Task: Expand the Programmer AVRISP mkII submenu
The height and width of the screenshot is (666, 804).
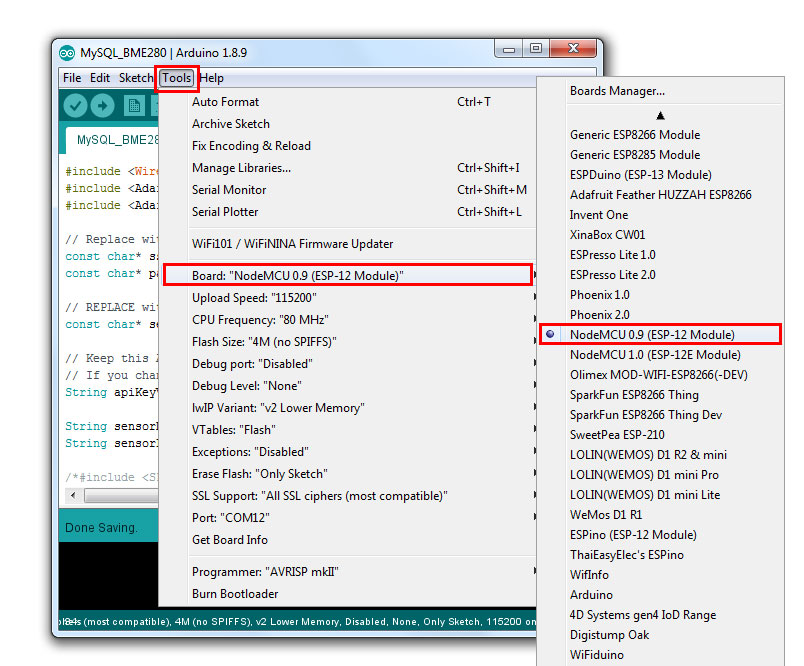Action: (x=349, y=572)
